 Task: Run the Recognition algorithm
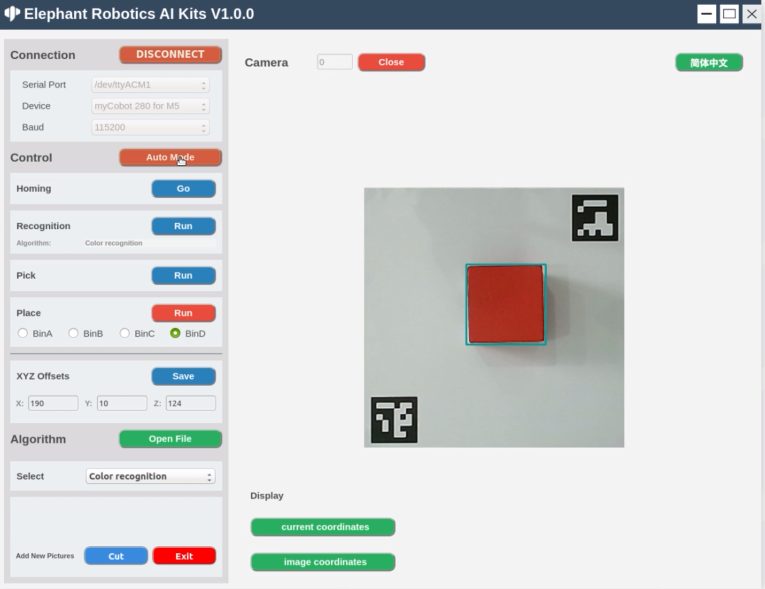click(183, 226)
